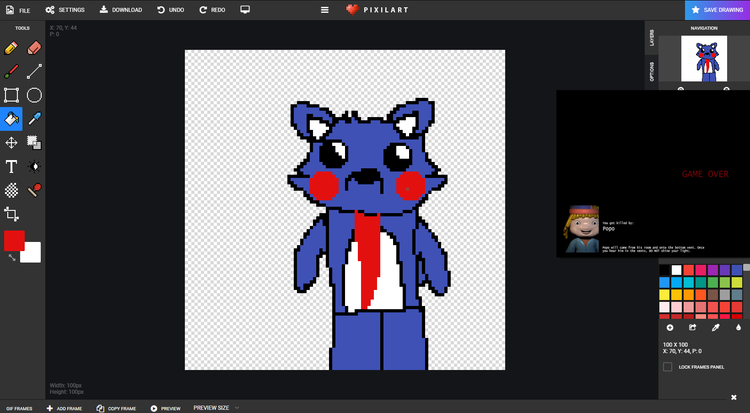Click the Save Drawing button
The width and height of the screenshot is (750, 413).
(717, 10)
